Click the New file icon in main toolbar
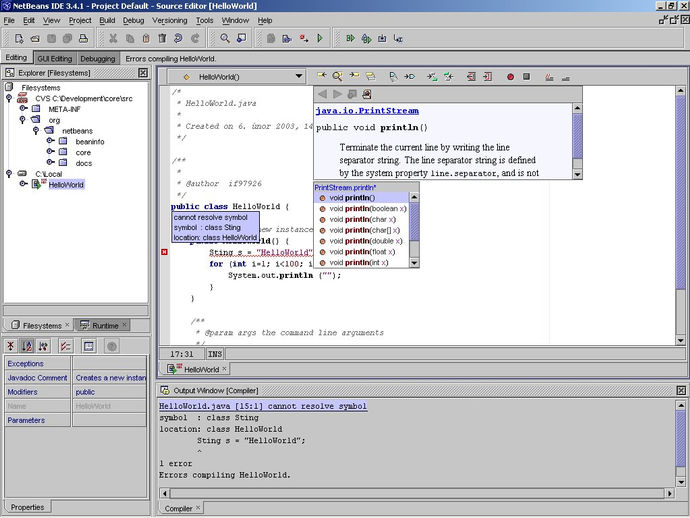This screenshot has width=690, height=518. pyautogui.click(x=19, y=39)
